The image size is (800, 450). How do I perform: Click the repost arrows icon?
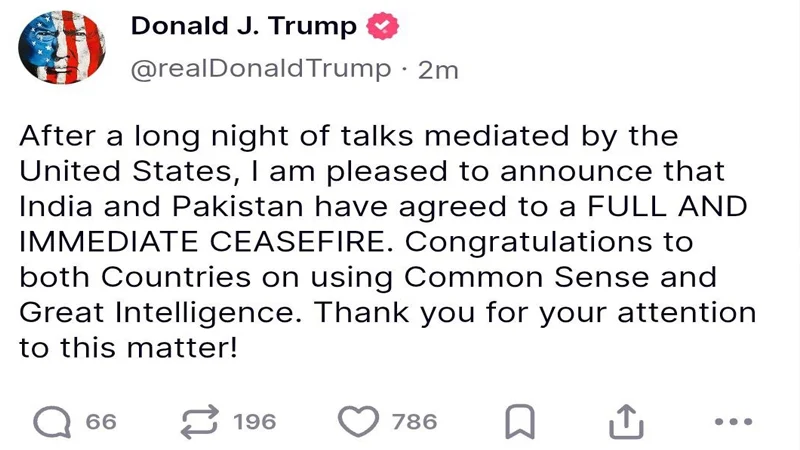point(199,422)
